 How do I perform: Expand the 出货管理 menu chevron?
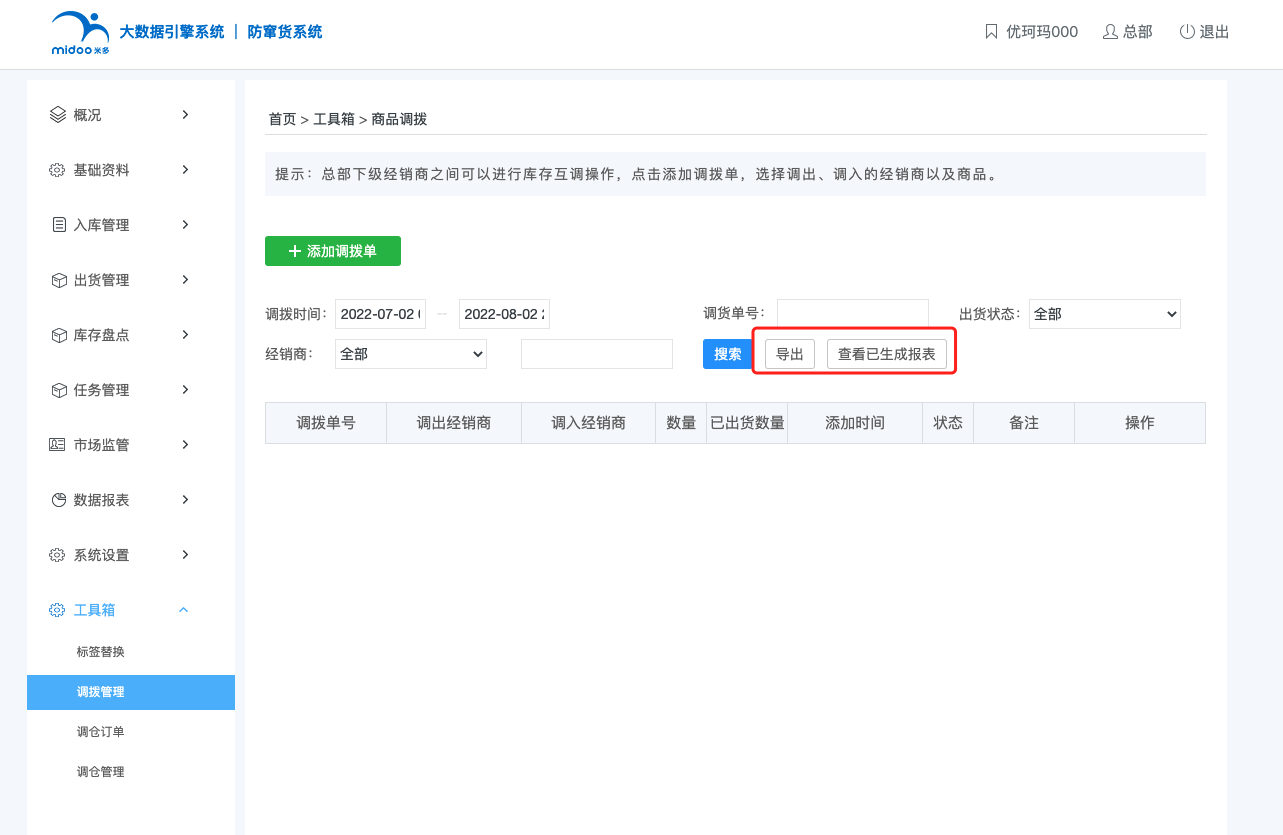coord(185,280)
